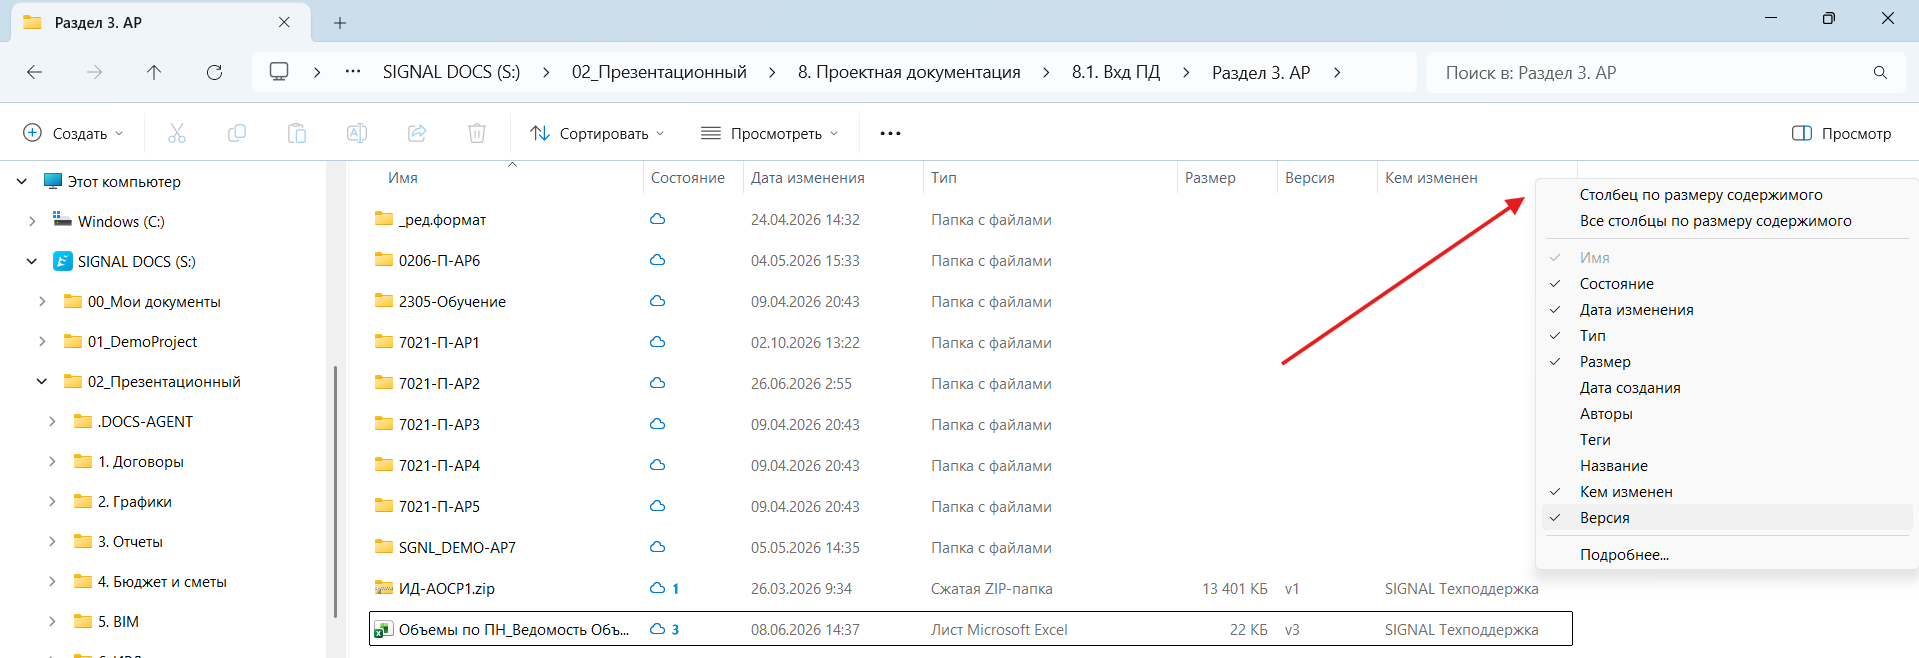Click cloud status icon for 7021-П-АР1
Viewport: 1919px width, 658px height.
(657, 342)
